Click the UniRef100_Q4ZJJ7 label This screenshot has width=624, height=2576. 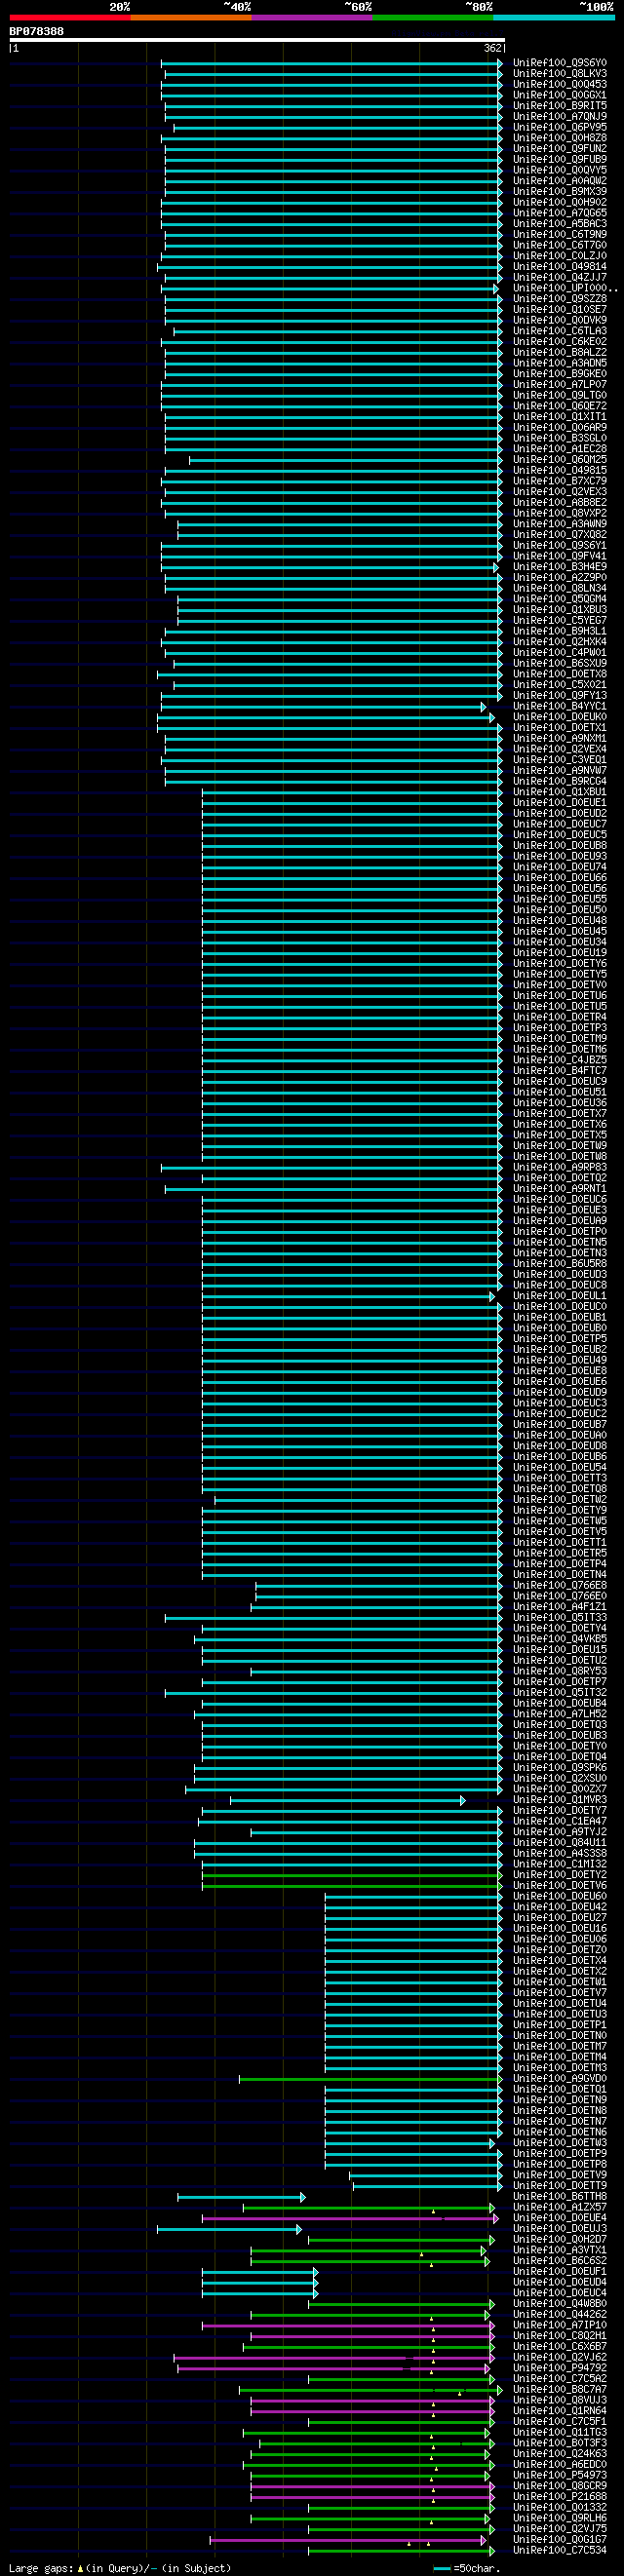pyautogui.click(x=560, y=278)
